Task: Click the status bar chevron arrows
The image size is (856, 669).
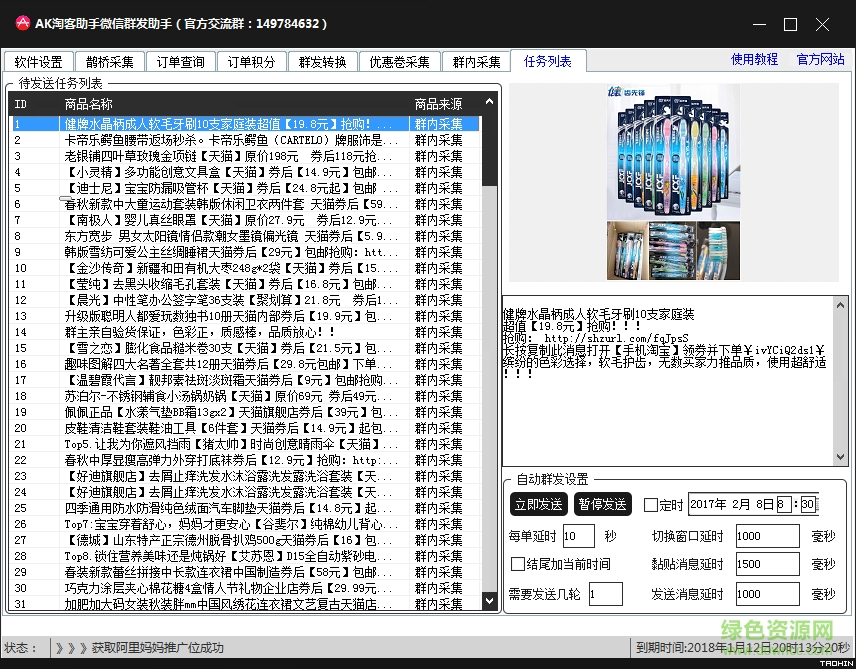Action: pos(70,648)
